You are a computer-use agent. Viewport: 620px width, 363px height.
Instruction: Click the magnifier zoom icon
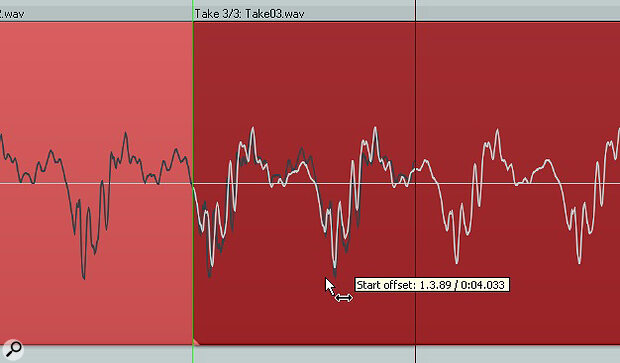click(x=13, y=350)
